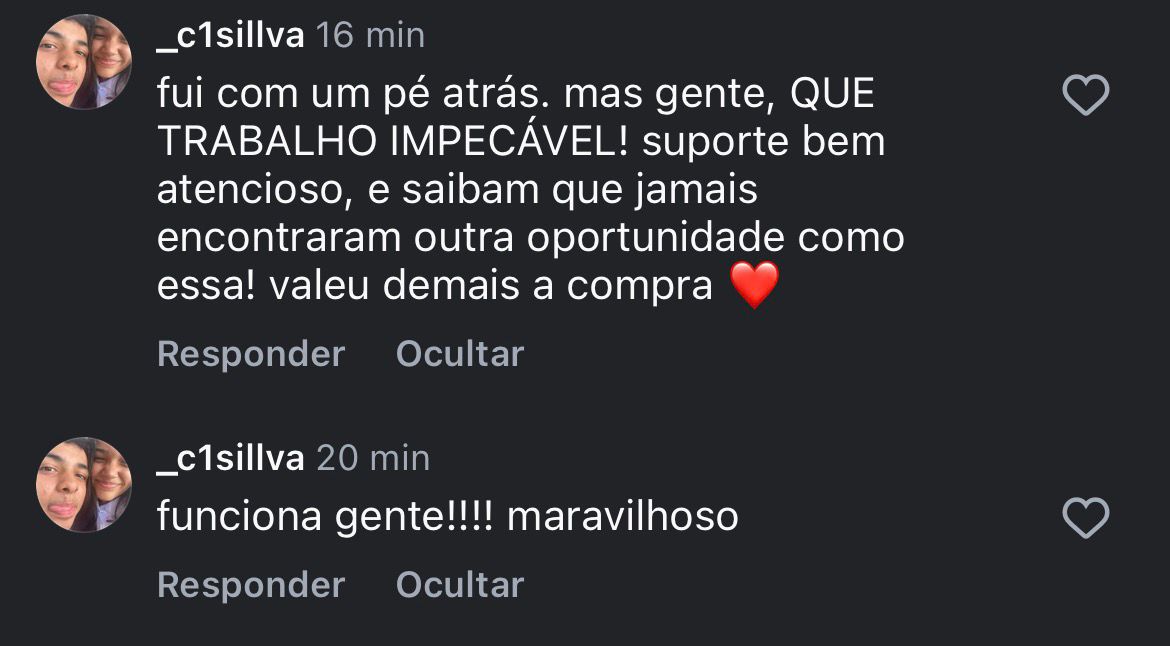Open profile picture of the 16 min comment
This screenshot has width=1170, height=646.
(x=85, y=62)
